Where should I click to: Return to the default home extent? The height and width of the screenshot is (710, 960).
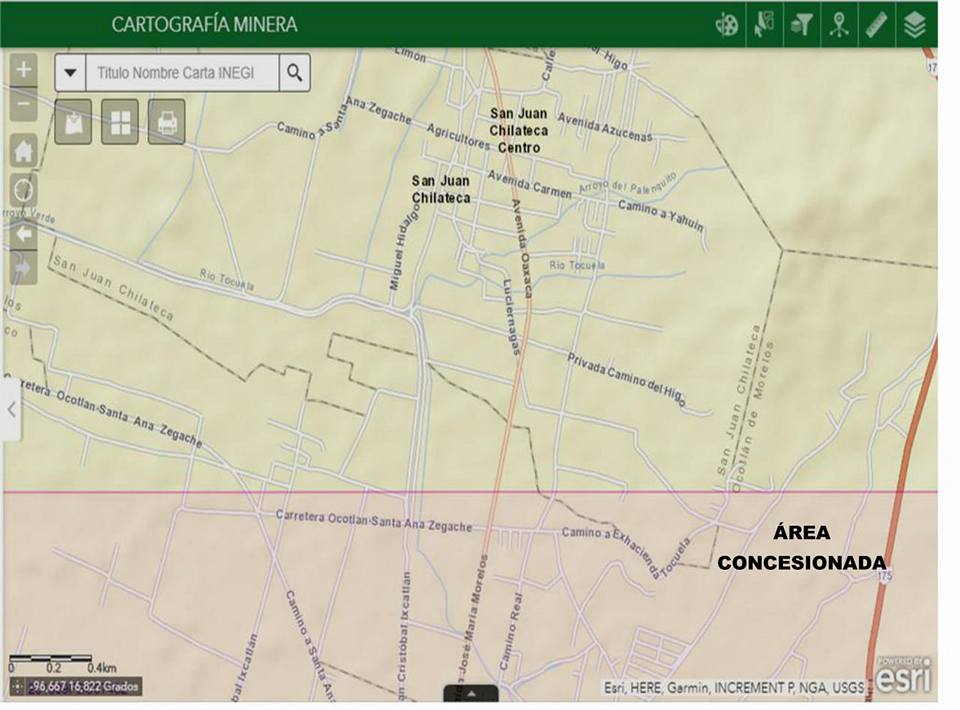coord(24,151)
